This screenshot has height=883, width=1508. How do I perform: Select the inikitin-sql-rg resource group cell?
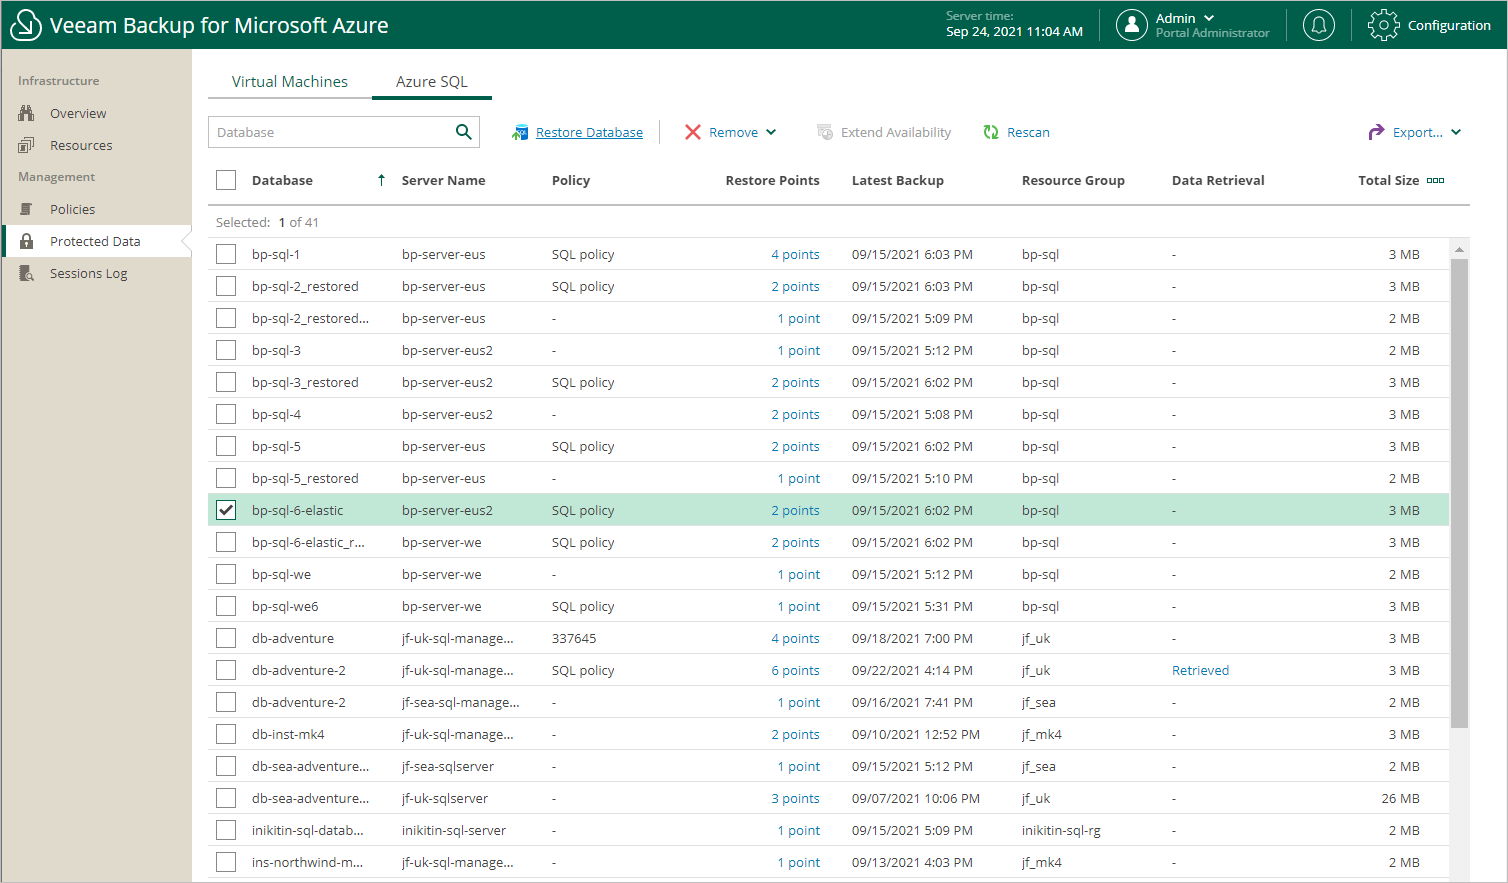[1061, 830]
